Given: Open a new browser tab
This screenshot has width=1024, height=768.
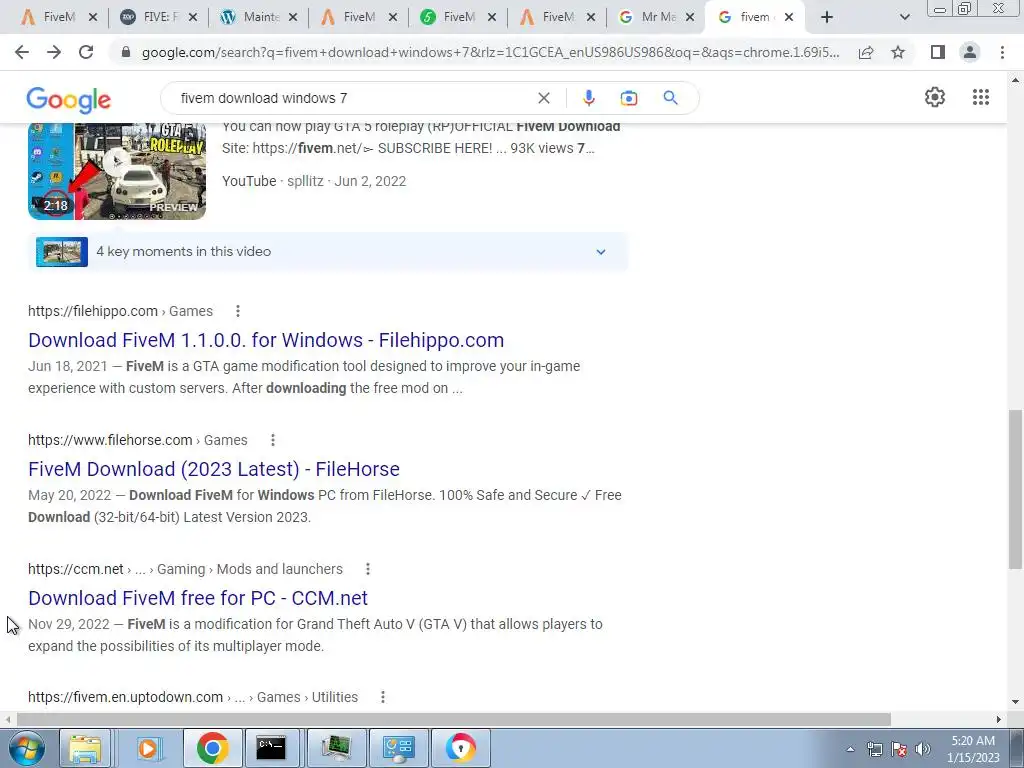Looking at the screenshot, I should click(x=827, y=17).
